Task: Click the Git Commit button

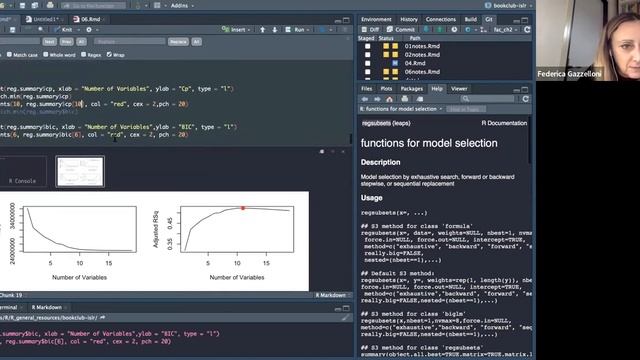Action: coord(401,29)
